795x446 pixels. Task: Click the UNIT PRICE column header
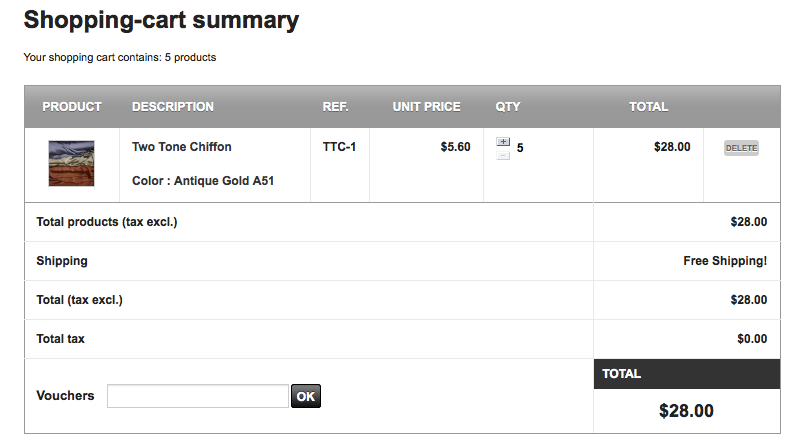click(427, 107)
